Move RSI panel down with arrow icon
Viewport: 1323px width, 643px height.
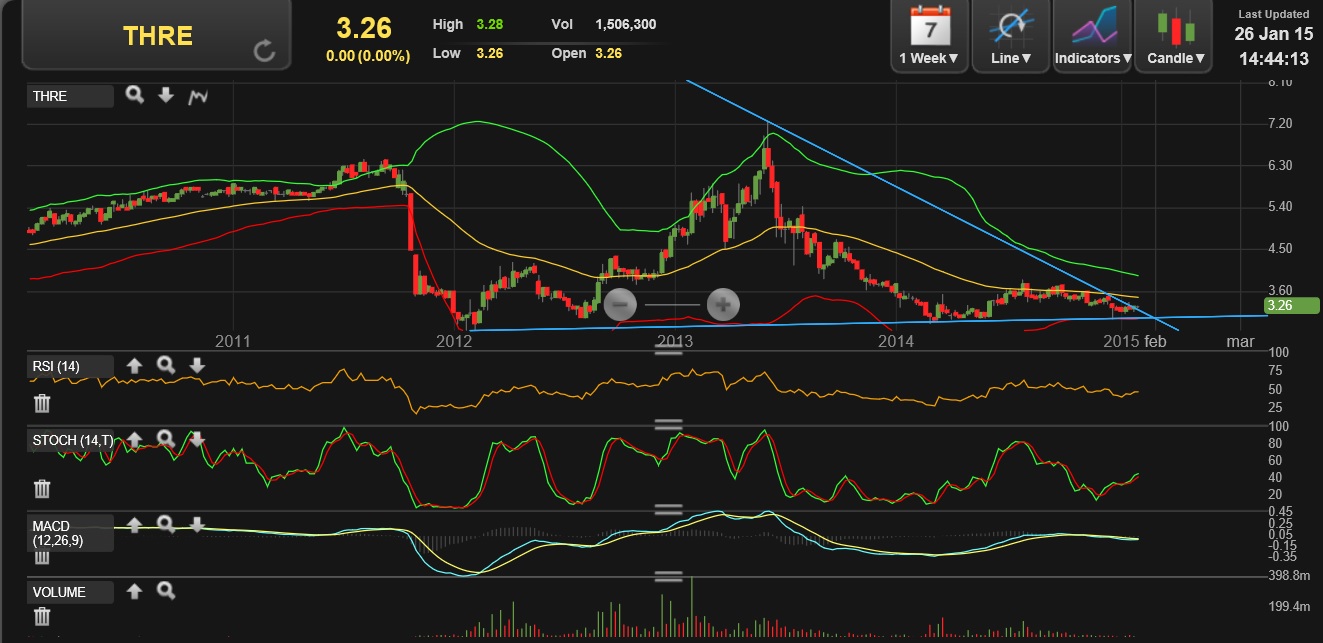[198, 366]
